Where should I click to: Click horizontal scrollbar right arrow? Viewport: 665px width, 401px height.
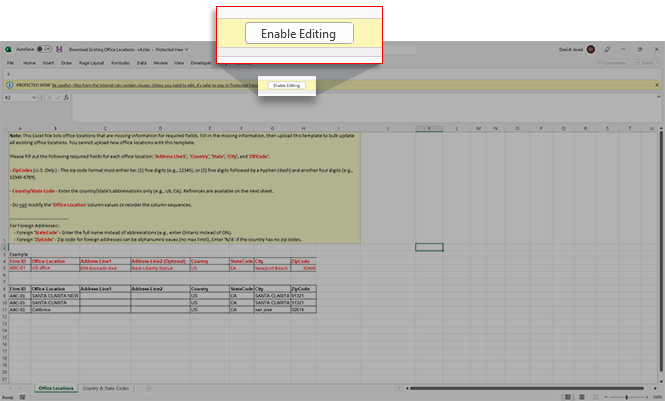pos(655,388)
